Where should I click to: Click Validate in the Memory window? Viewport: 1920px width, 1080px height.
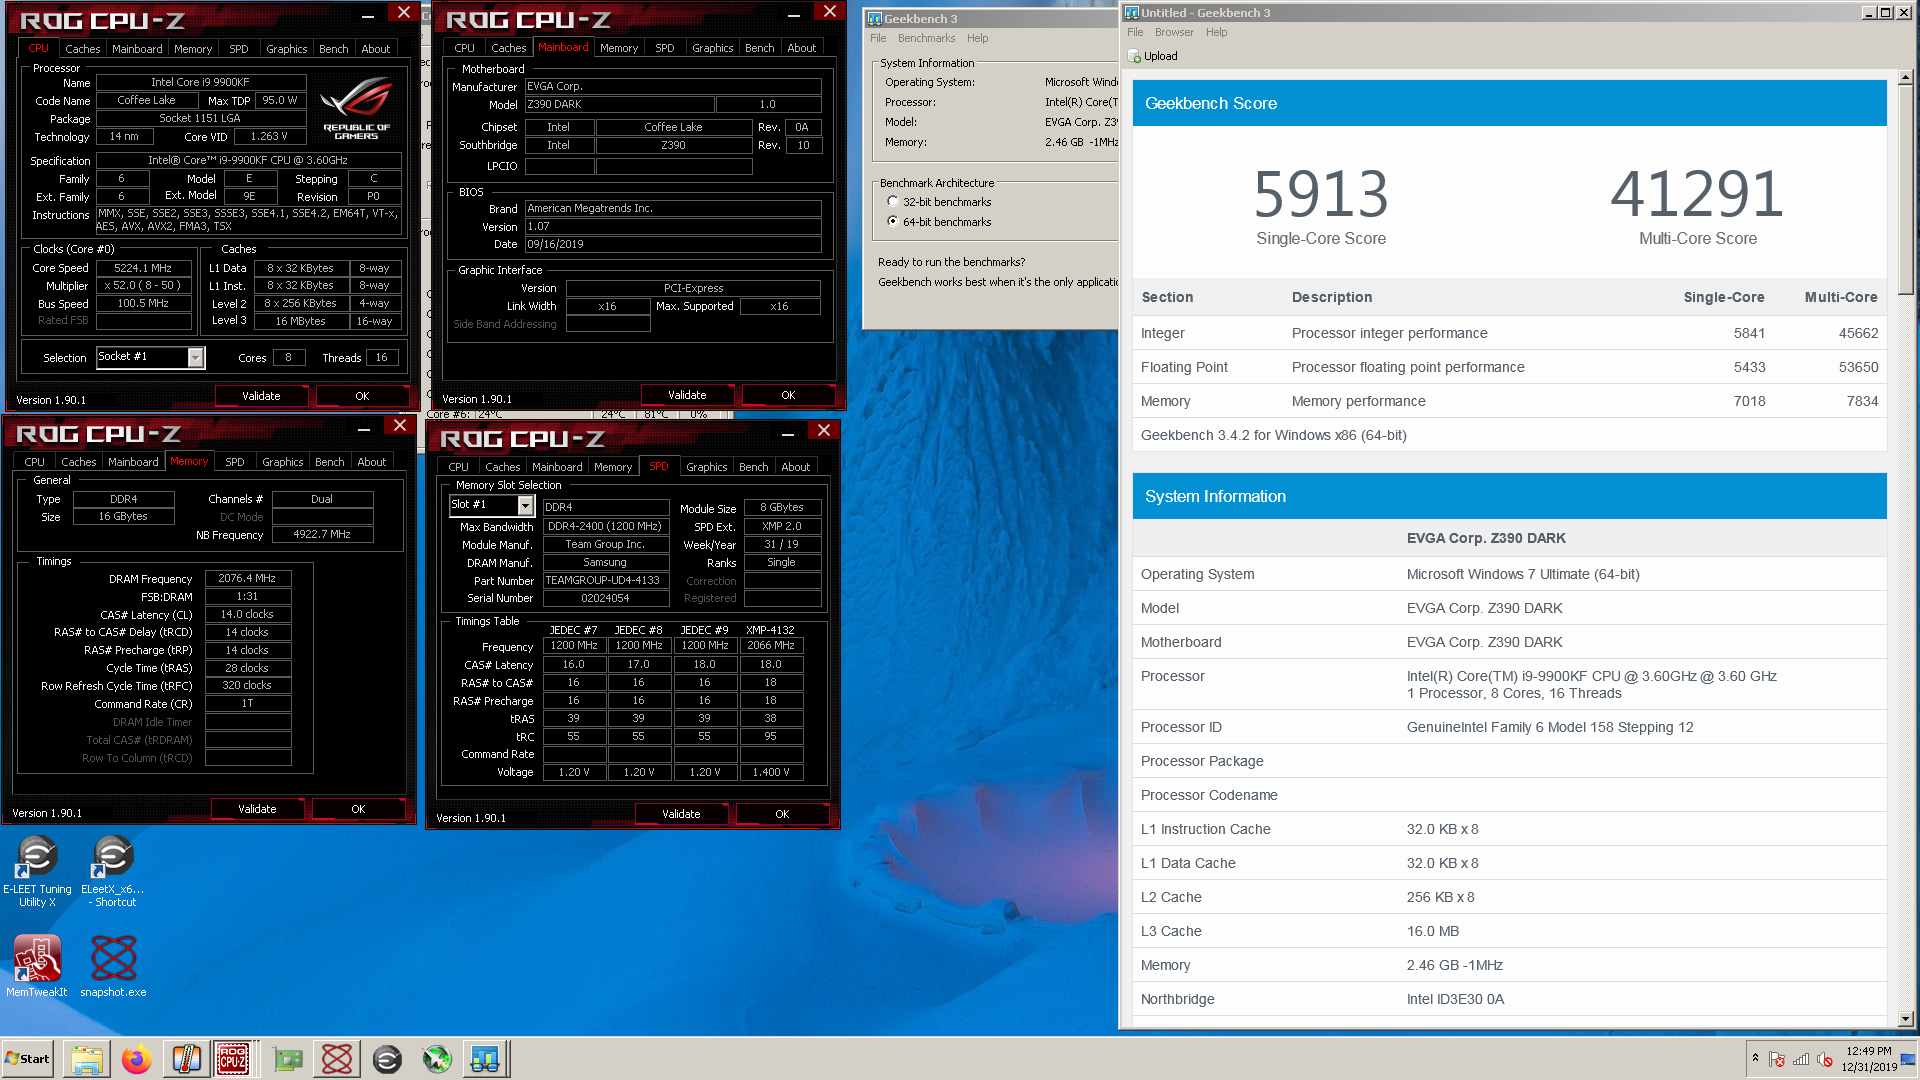click(x=257, y=809)
